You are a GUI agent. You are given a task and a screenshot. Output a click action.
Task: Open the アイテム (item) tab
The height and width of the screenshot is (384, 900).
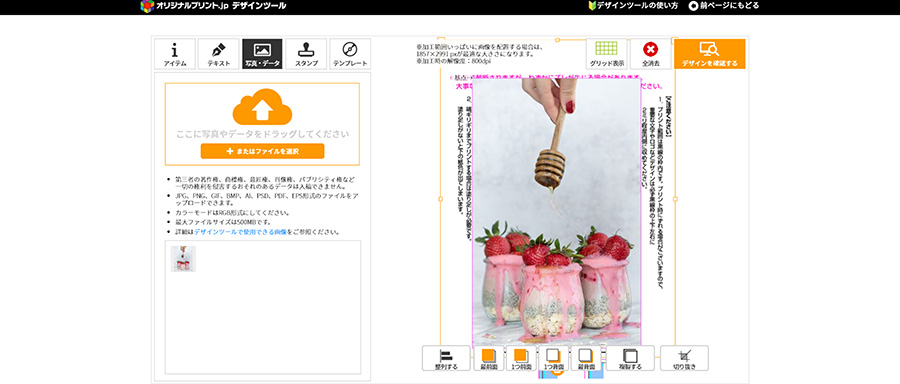(x=175, y=54)
